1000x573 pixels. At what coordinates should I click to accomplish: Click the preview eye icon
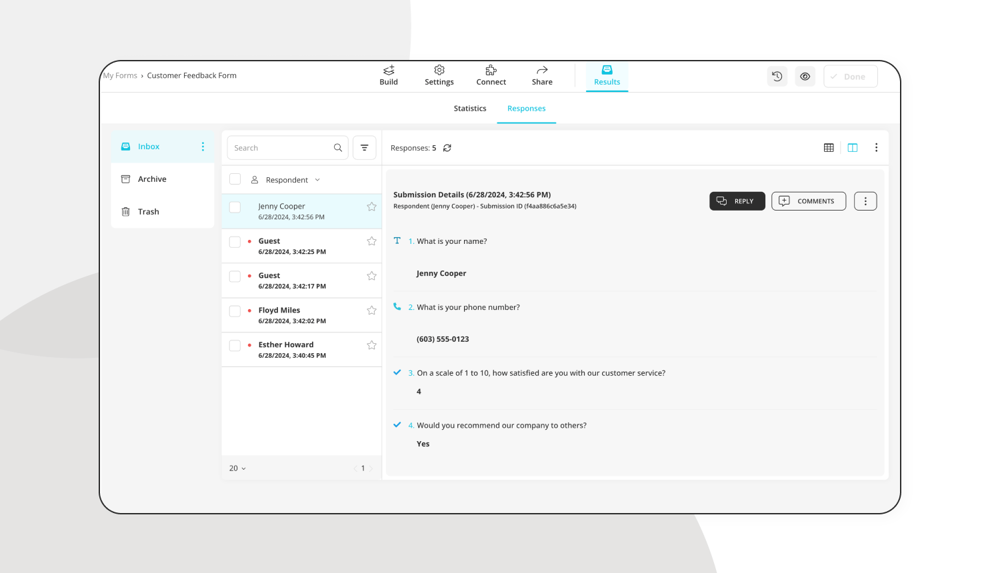tap(805, 77)
